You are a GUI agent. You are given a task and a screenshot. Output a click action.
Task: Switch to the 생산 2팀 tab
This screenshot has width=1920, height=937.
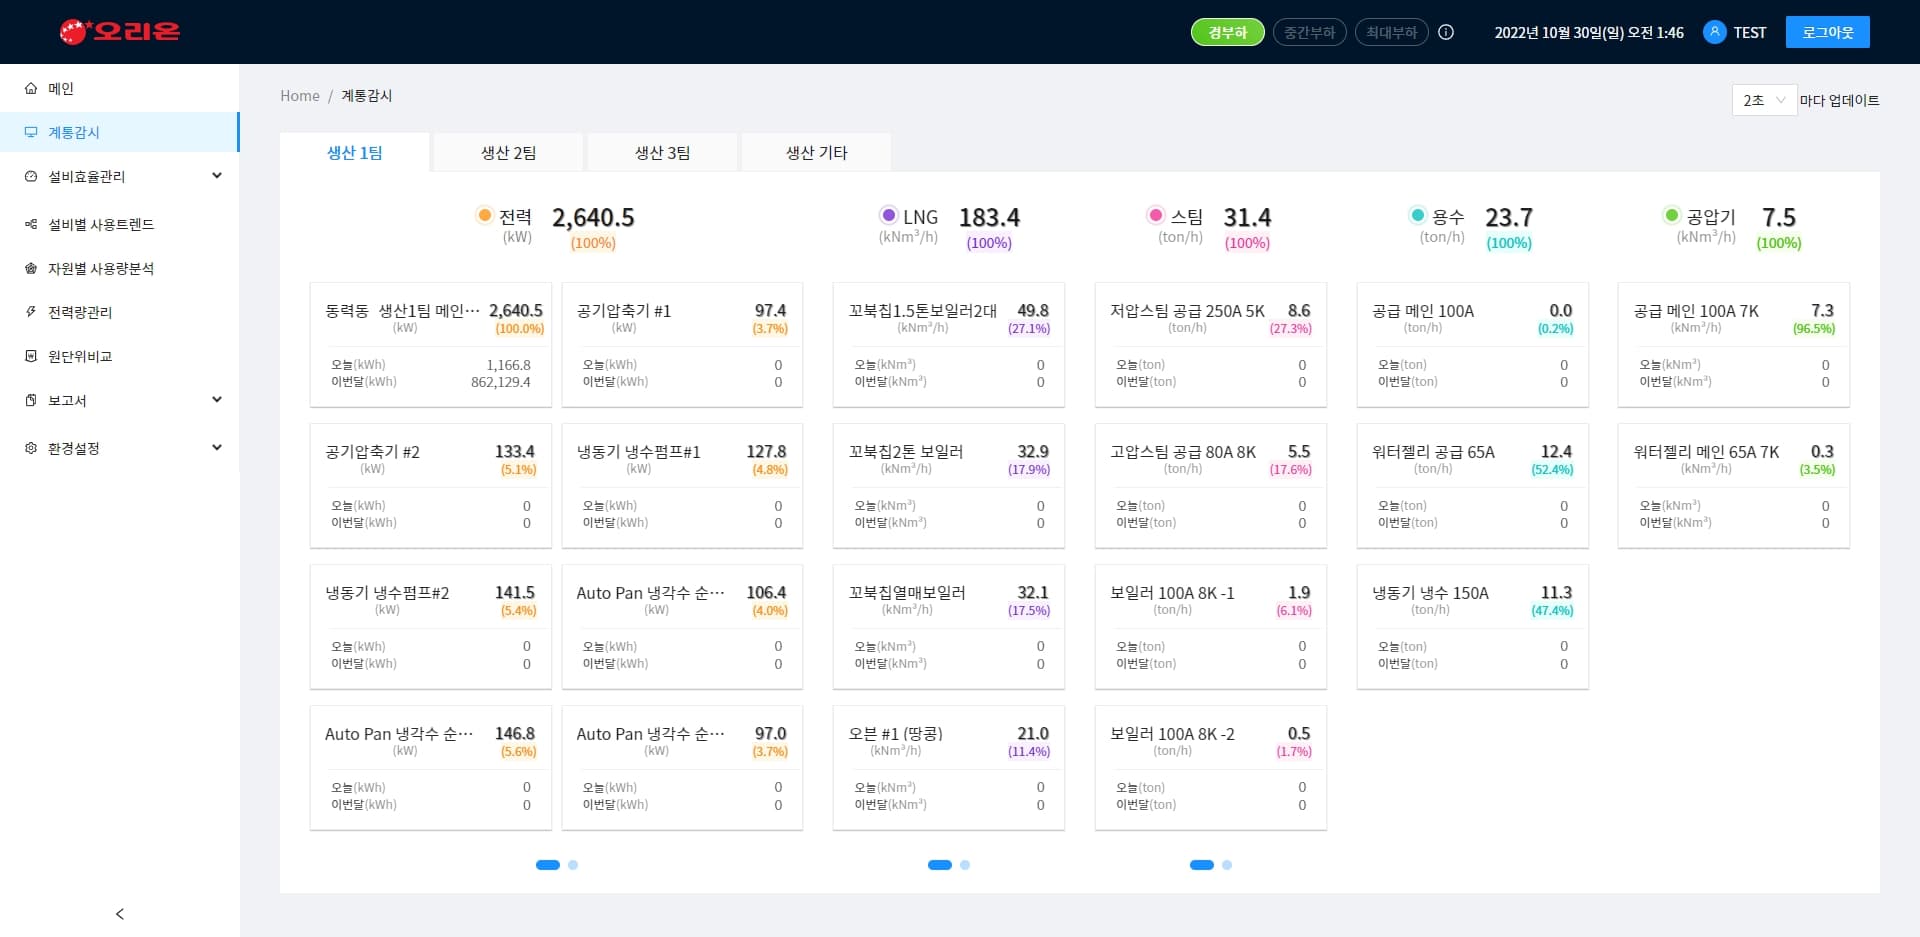[x=507, y=152]
